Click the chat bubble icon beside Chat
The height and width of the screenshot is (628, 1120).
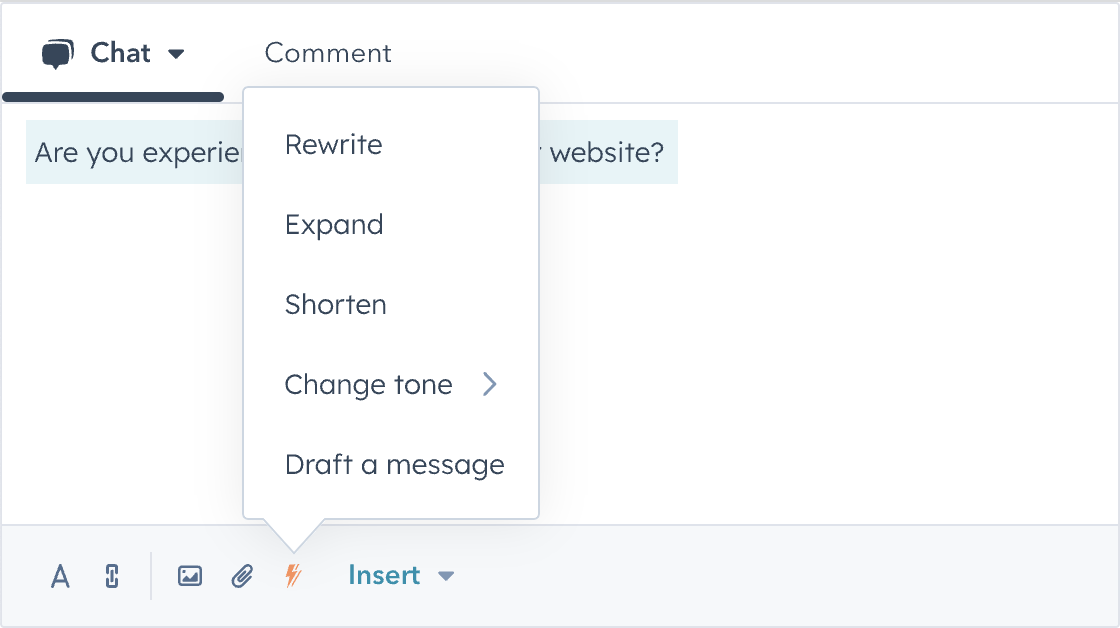click(x=57, y=52)
